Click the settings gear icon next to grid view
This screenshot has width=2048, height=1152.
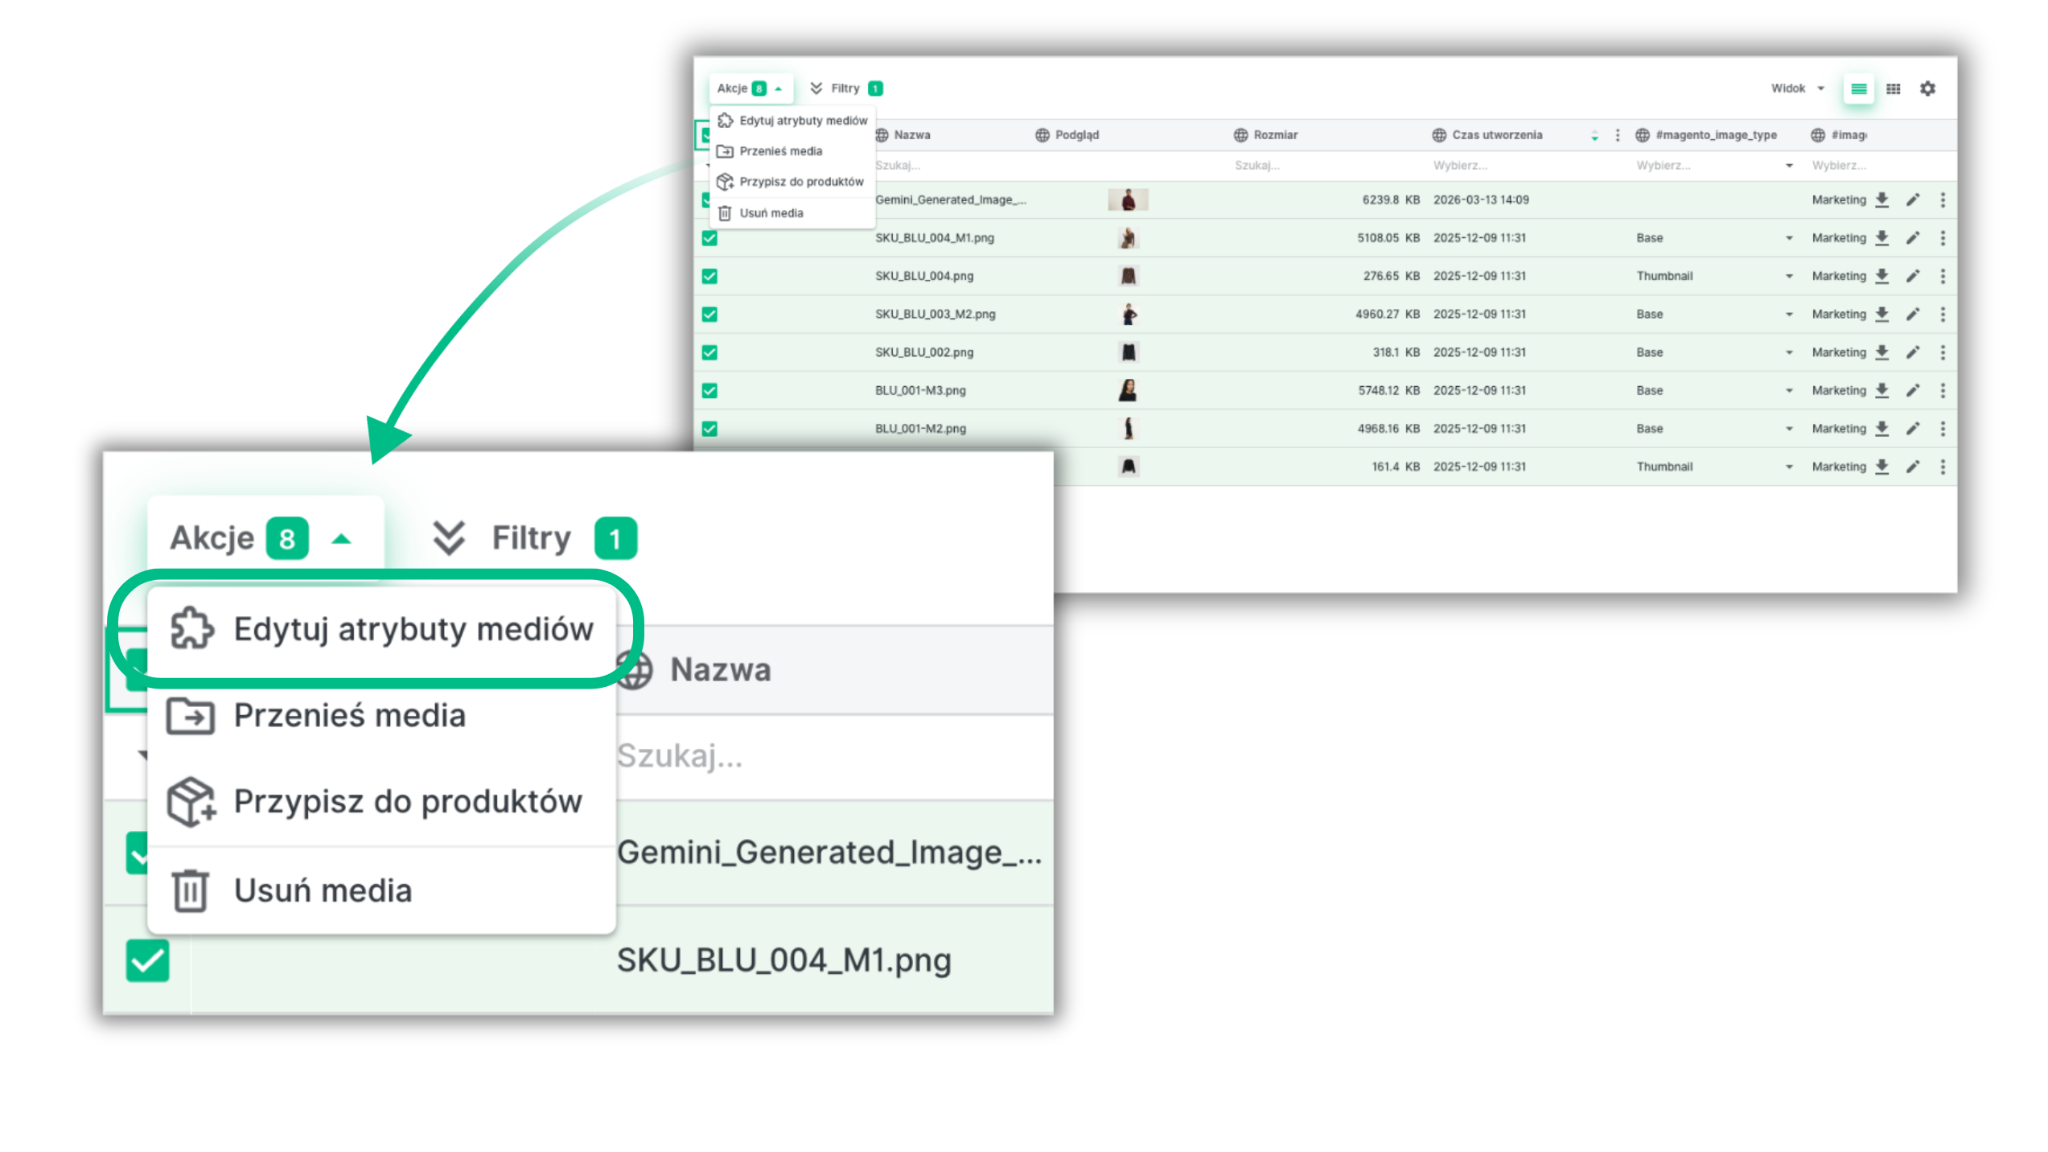click(x=1927, y=88)
